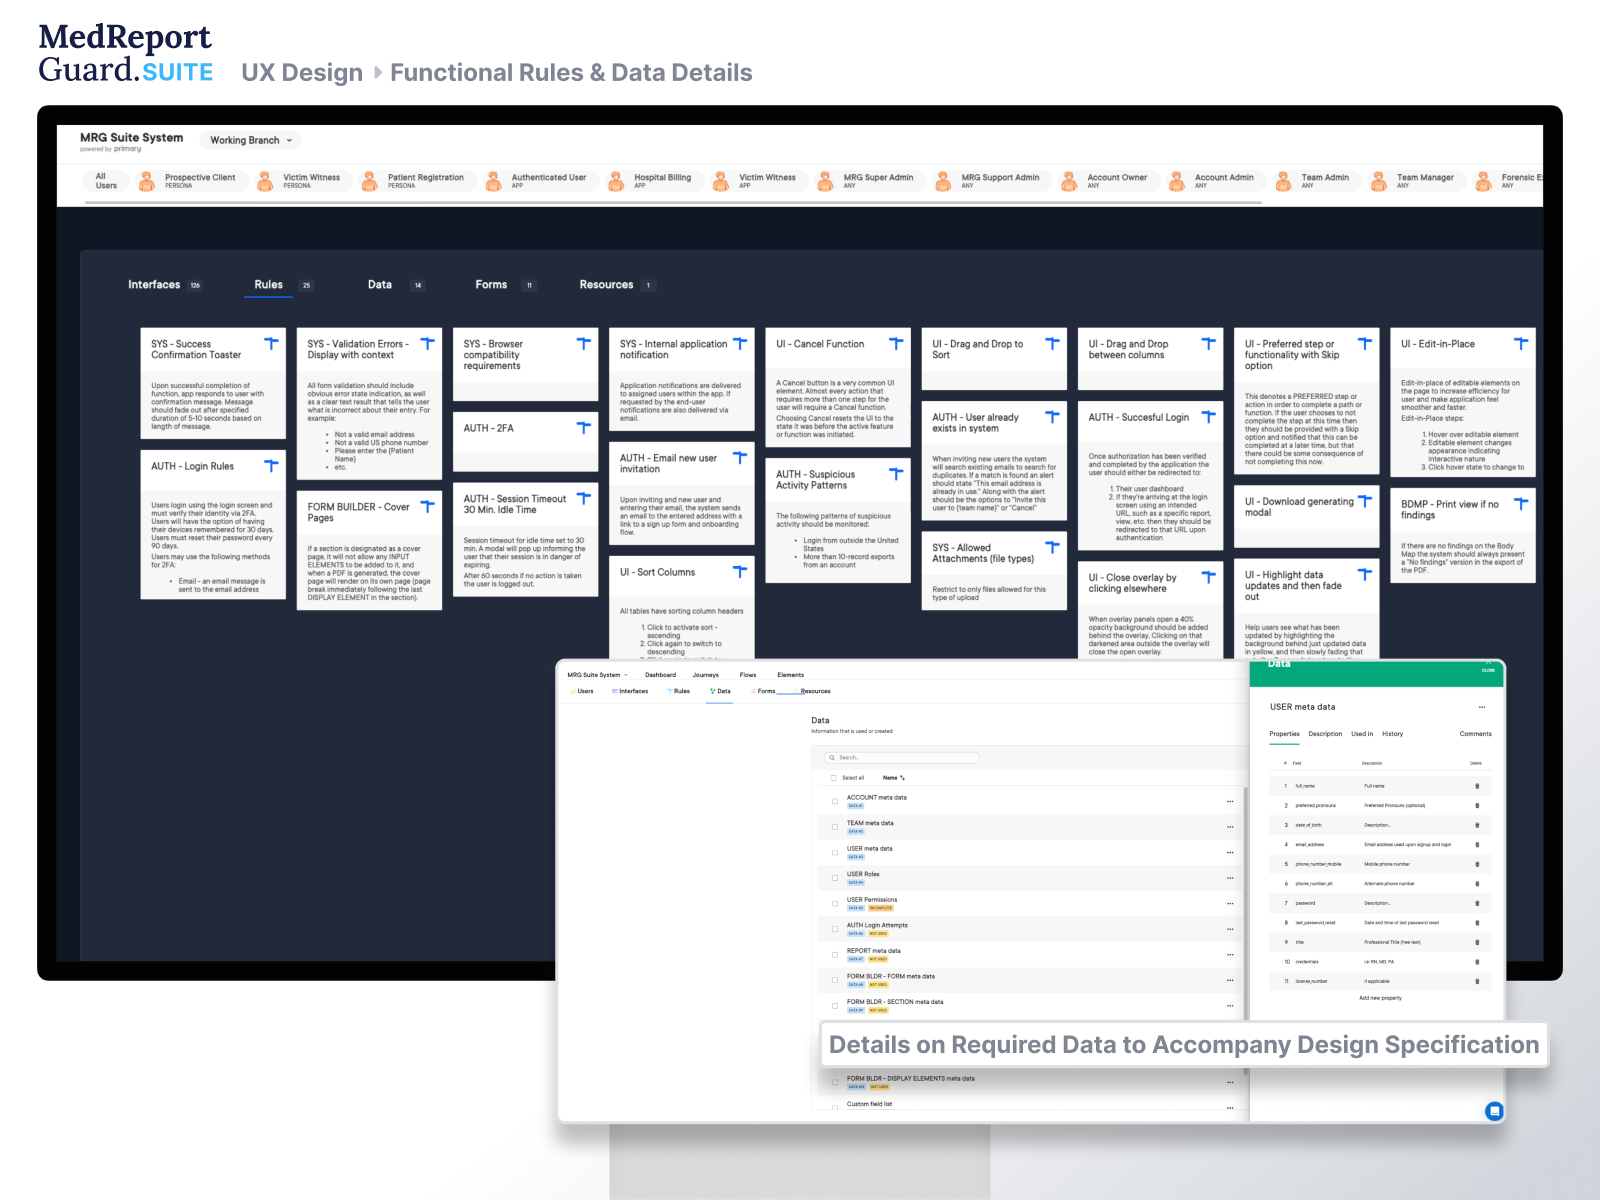The width and height of the screenshot is (1600, 1200).
Task: Click Prospective Client persona avatar
Action: coord(147,181)
